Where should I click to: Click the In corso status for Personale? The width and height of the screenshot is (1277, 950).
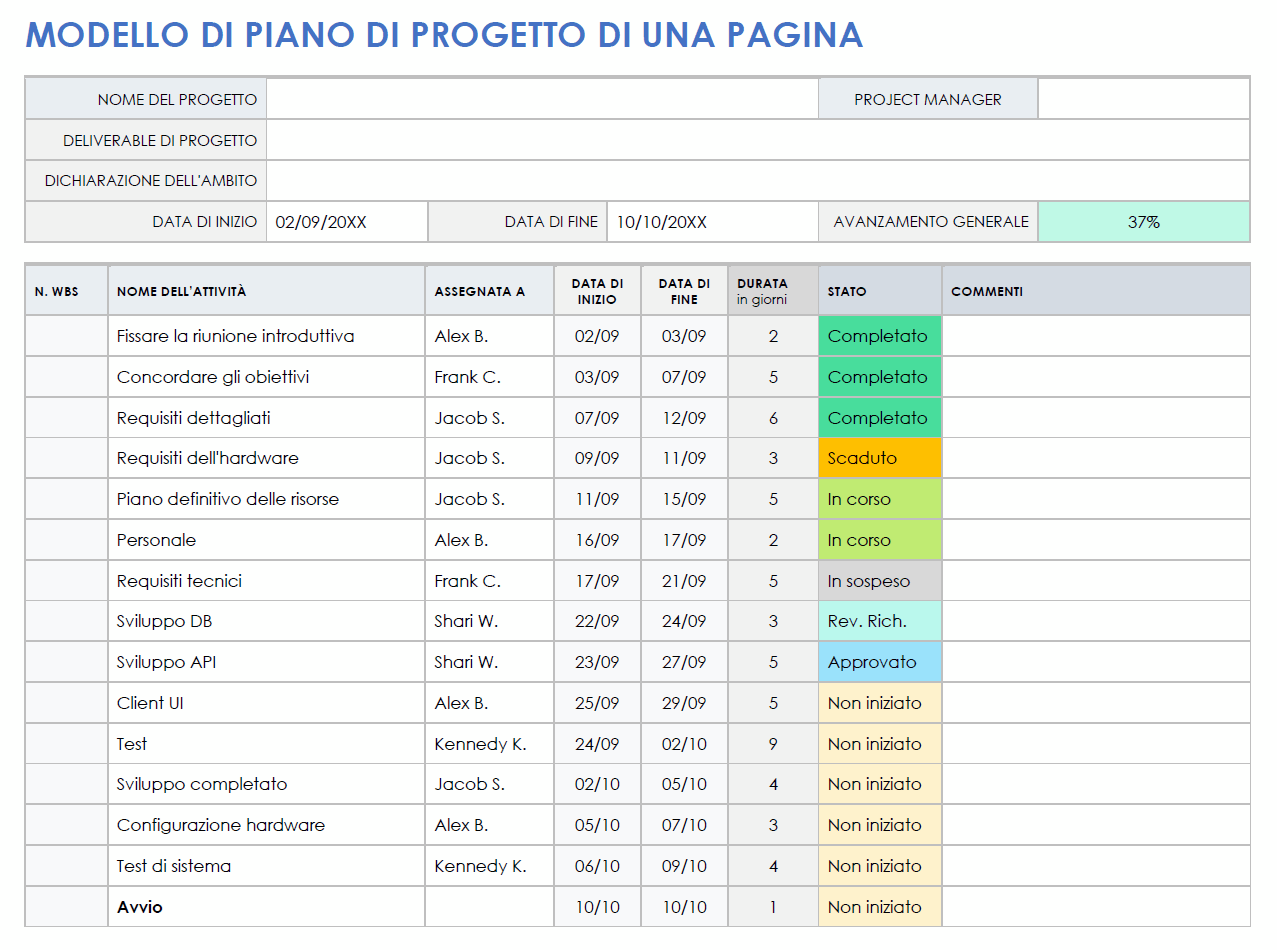pyautogui.click(x=879, y=539)
